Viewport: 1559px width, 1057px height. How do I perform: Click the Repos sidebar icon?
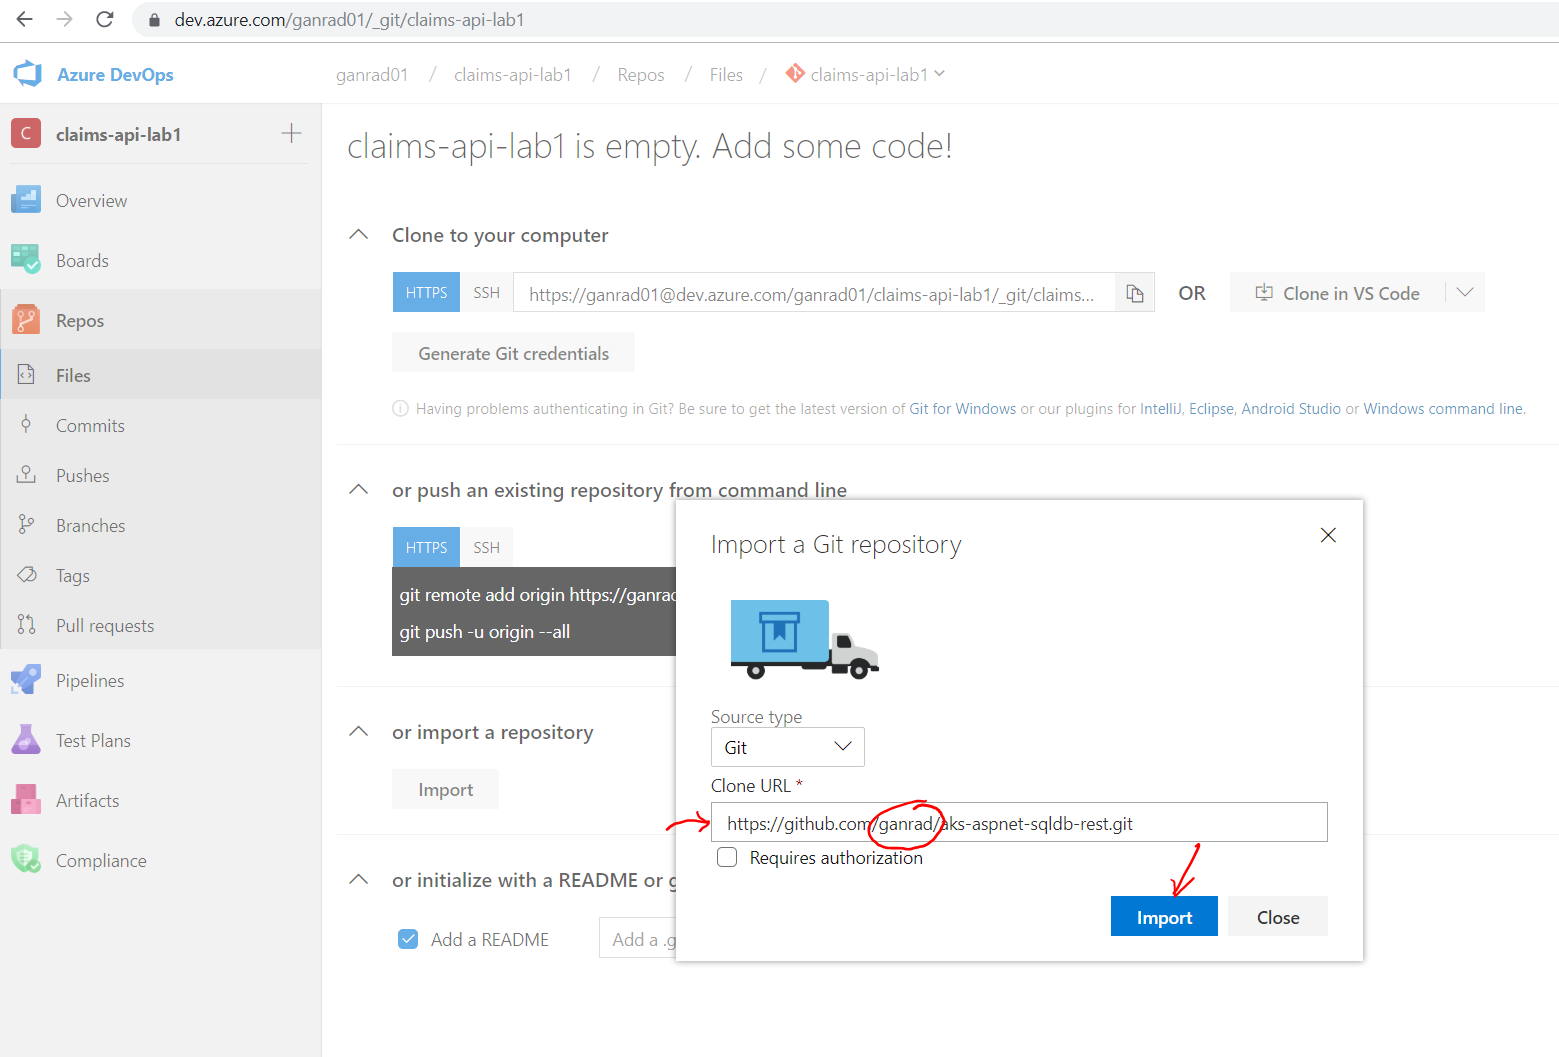26,320
